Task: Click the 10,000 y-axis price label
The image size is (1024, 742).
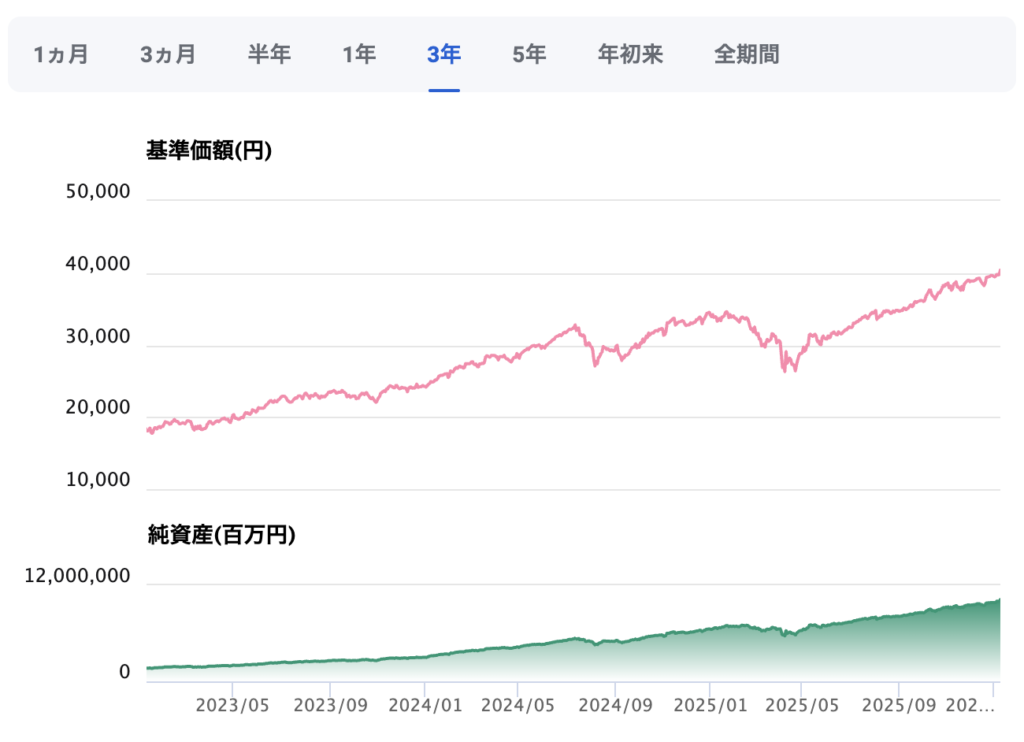Action: (97, 480)
